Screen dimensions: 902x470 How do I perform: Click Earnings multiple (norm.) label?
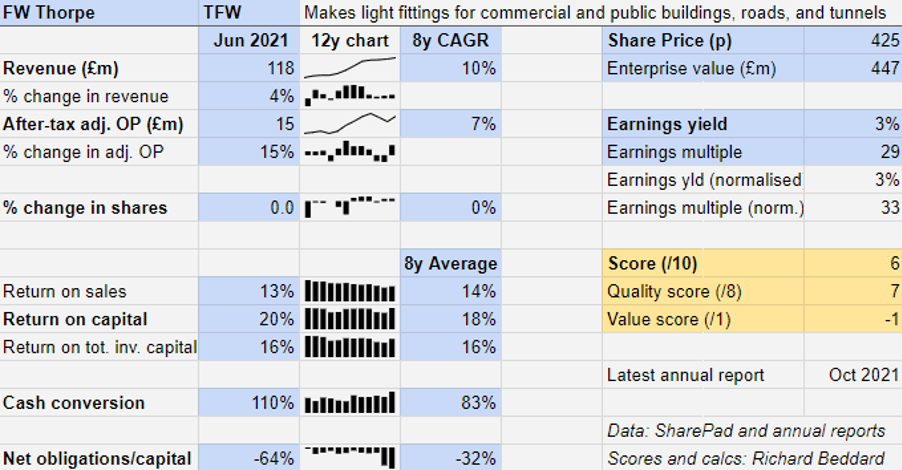pyautogui.click(x=703, y=207)
